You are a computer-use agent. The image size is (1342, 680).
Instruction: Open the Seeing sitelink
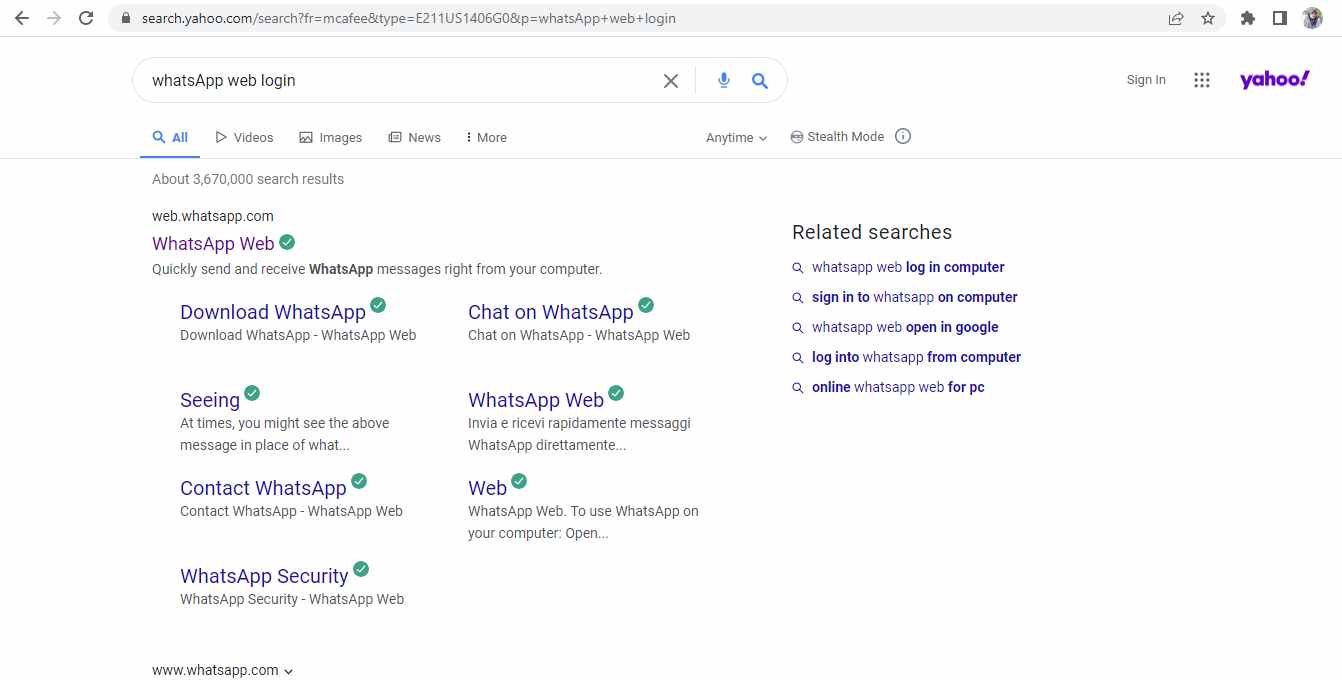(210, 400)
